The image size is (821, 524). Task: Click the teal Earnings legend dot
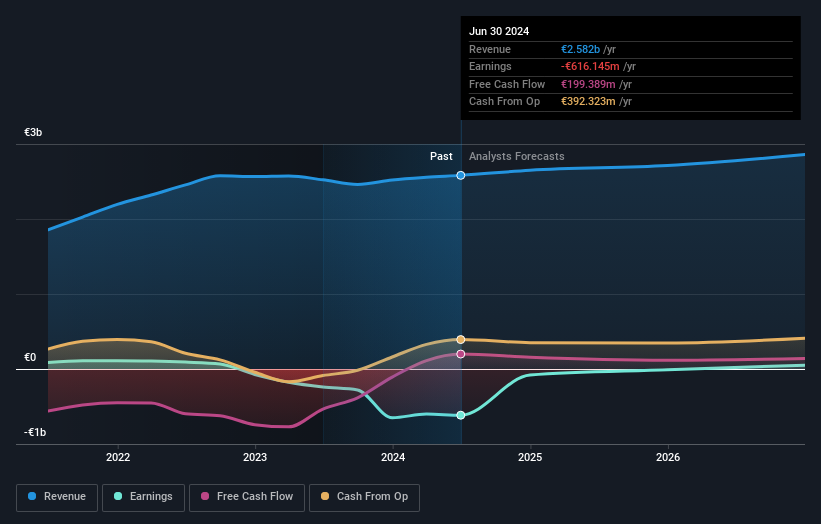pos(118,496)
